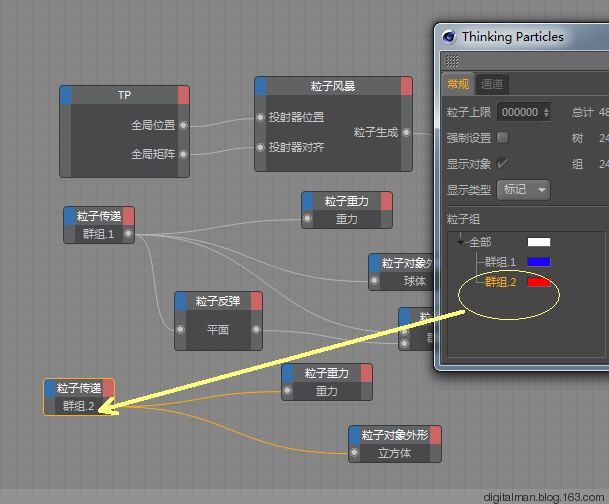
Task: Switch to the 常规 tab
Action: coord(458,84)
